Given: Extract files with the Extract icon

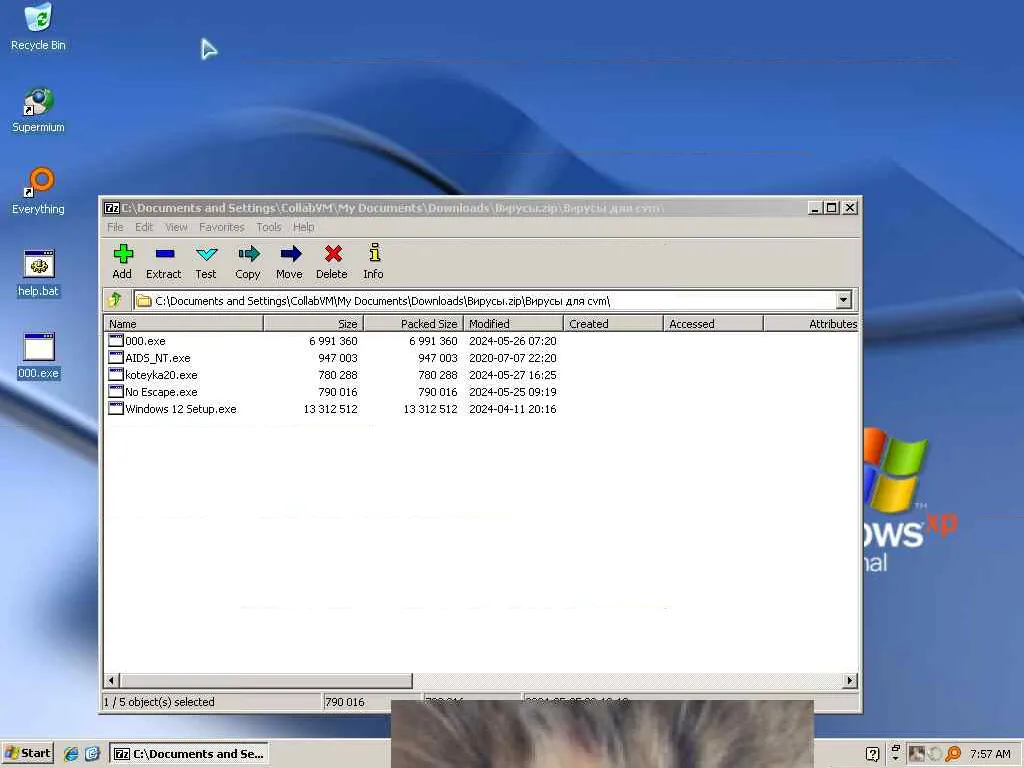Looking at the screenshot, I should 164,254.
